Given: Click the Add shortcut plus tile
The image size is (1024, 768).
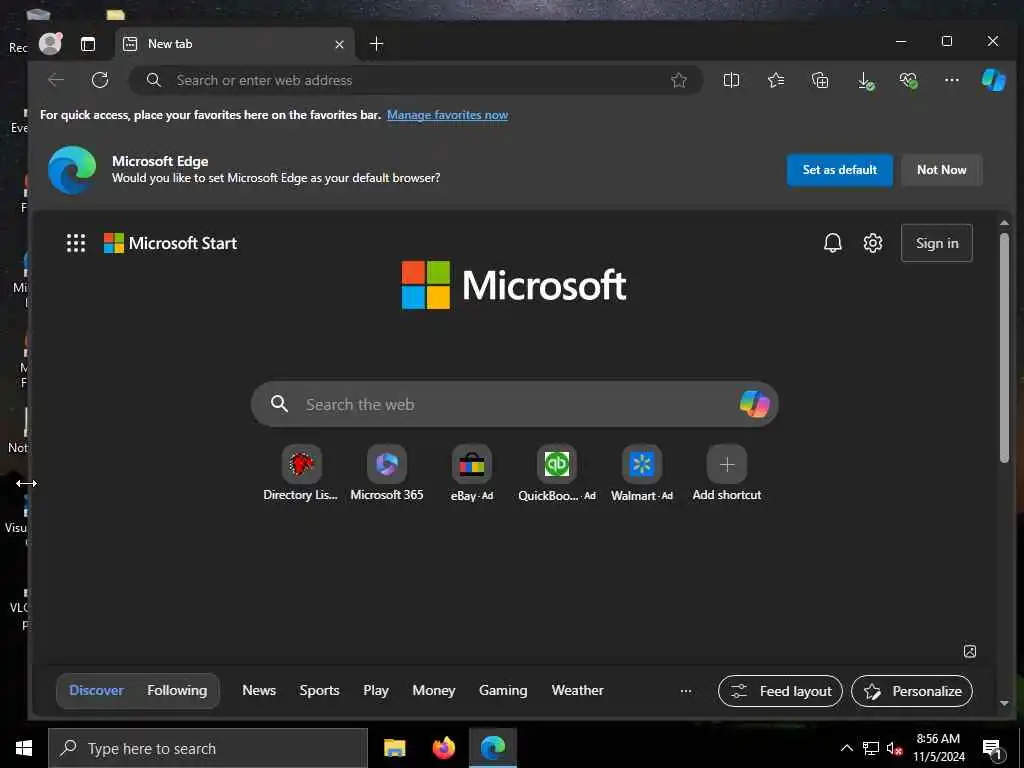Looking at the screenshot, I should [x=726, y=473].
